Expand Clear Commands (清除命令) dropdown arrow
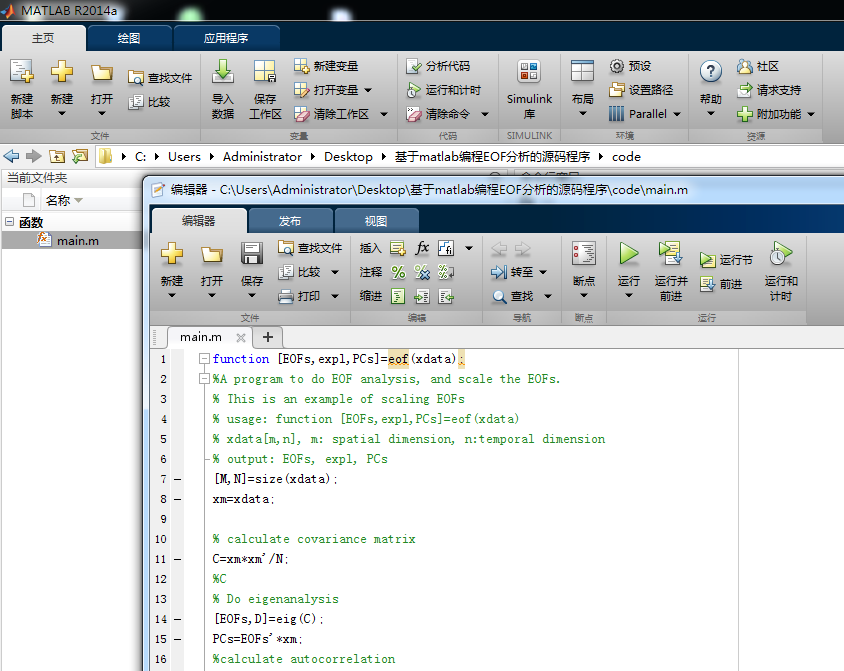This screenshot has height=671, width=844. click(485, 114)
